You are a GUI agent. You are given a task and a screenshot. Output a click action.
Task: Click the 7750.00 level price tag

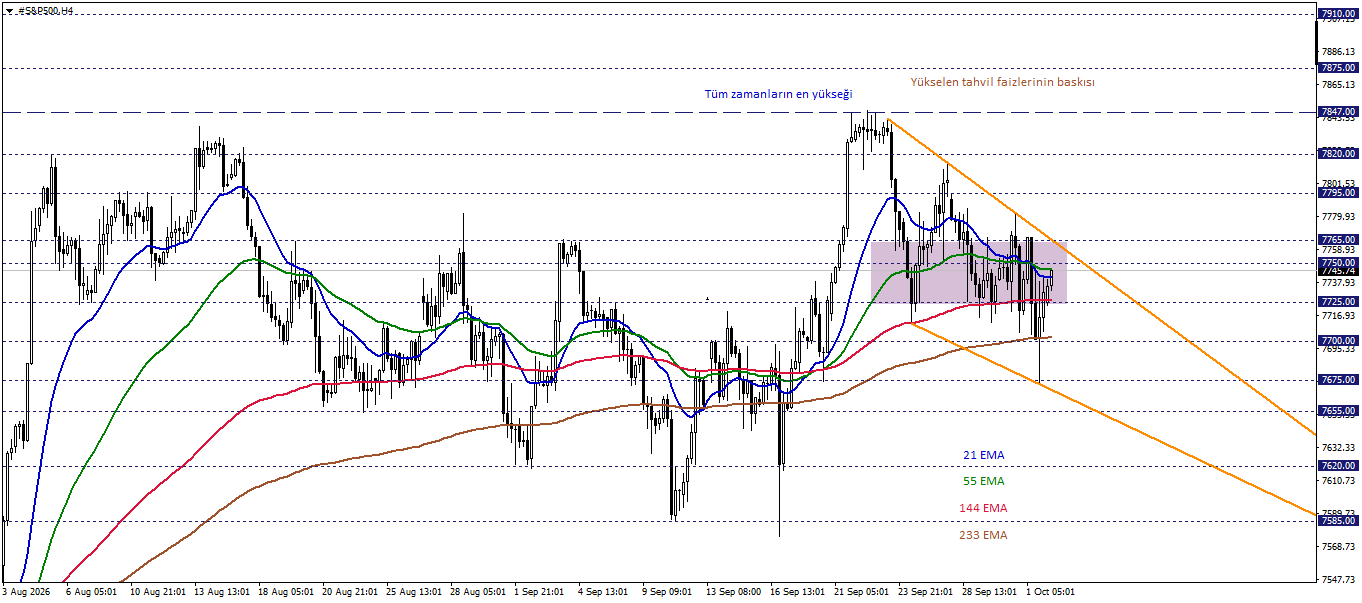point(1338,263)
